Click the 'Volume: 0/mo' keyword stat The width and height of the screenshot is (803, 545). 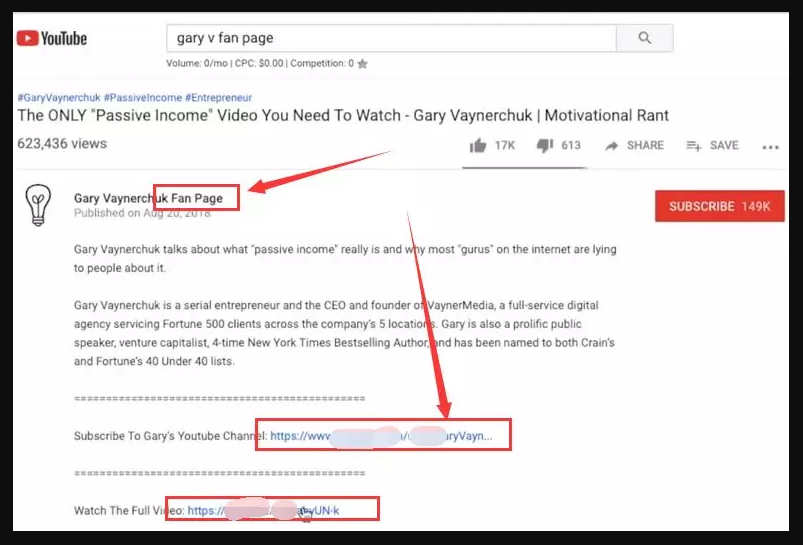pos(197,64)
